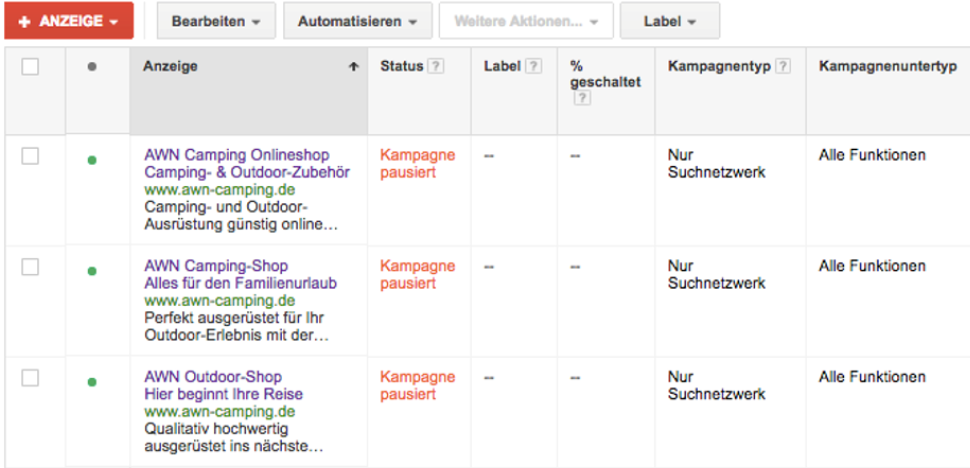The image size is (970, 468).
Task: Click the gray status dot column header
Action: [x=92, y=67]
